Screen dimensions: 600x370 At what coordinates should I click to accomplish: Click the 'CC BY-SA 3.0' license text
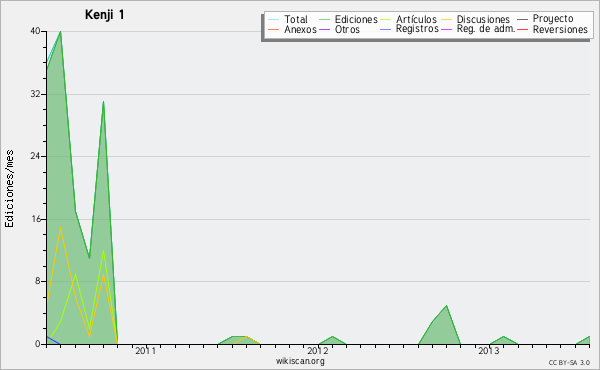point(569,363)
